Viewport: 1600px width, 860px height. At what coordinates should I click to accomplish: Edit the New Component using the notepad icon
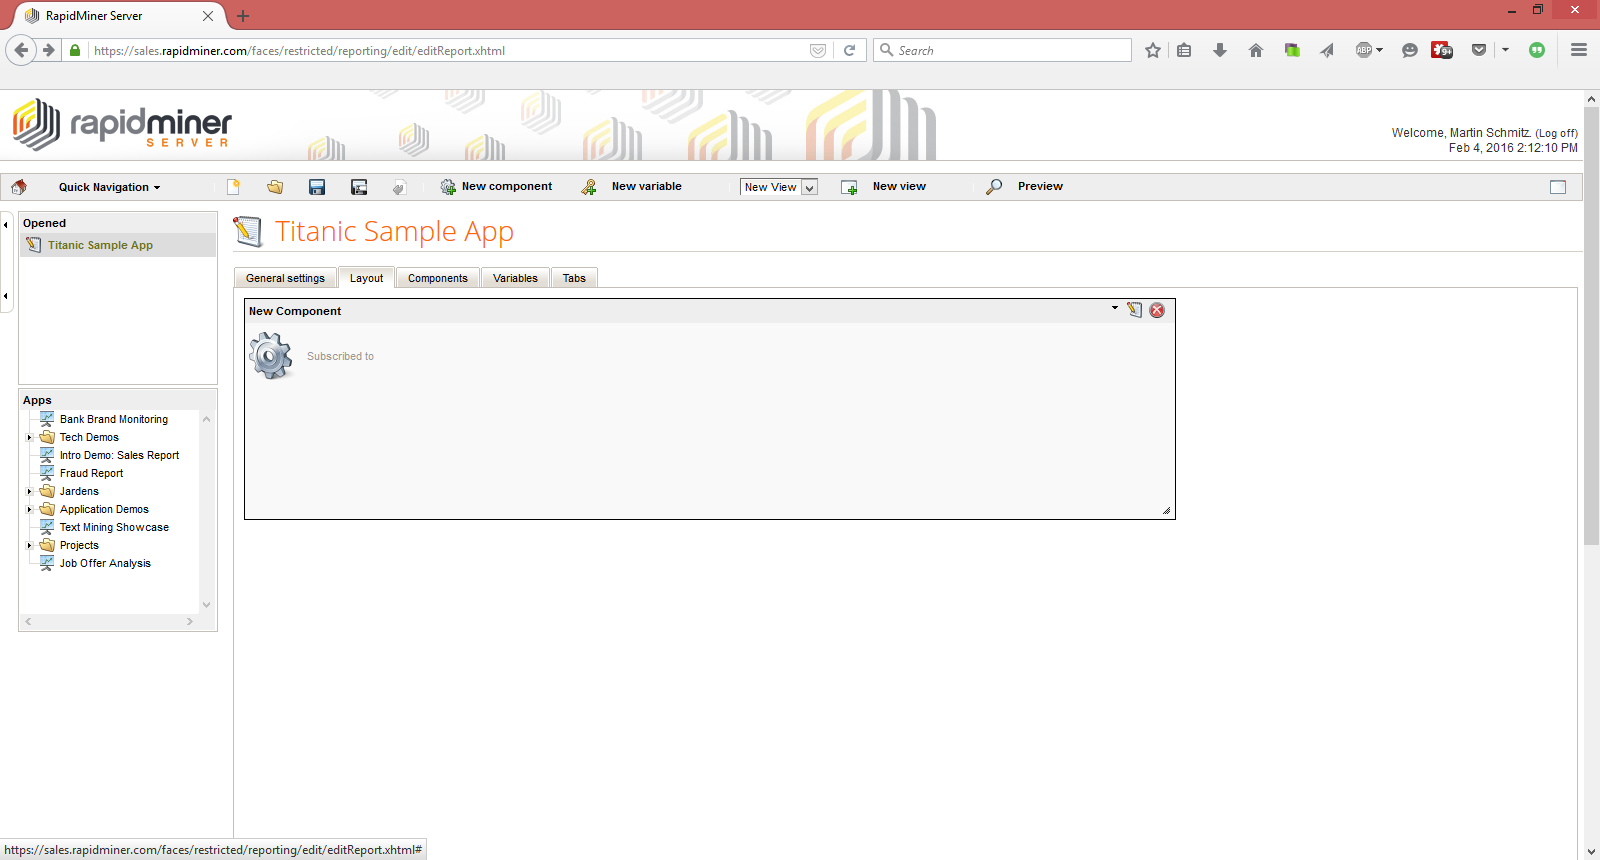pyautogui.click(x=1134, y=310)
